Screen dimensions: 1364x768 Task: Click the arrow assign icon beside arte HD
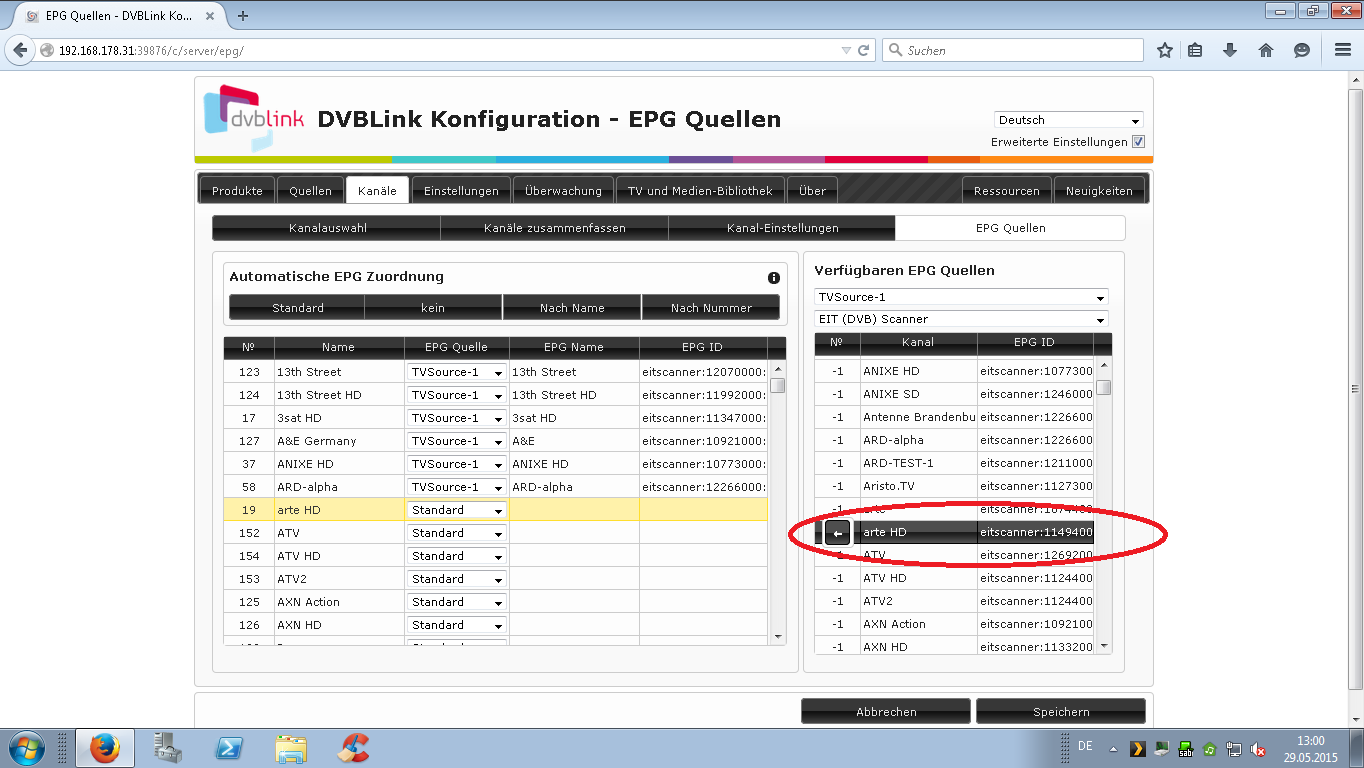[x=838, y=533]
